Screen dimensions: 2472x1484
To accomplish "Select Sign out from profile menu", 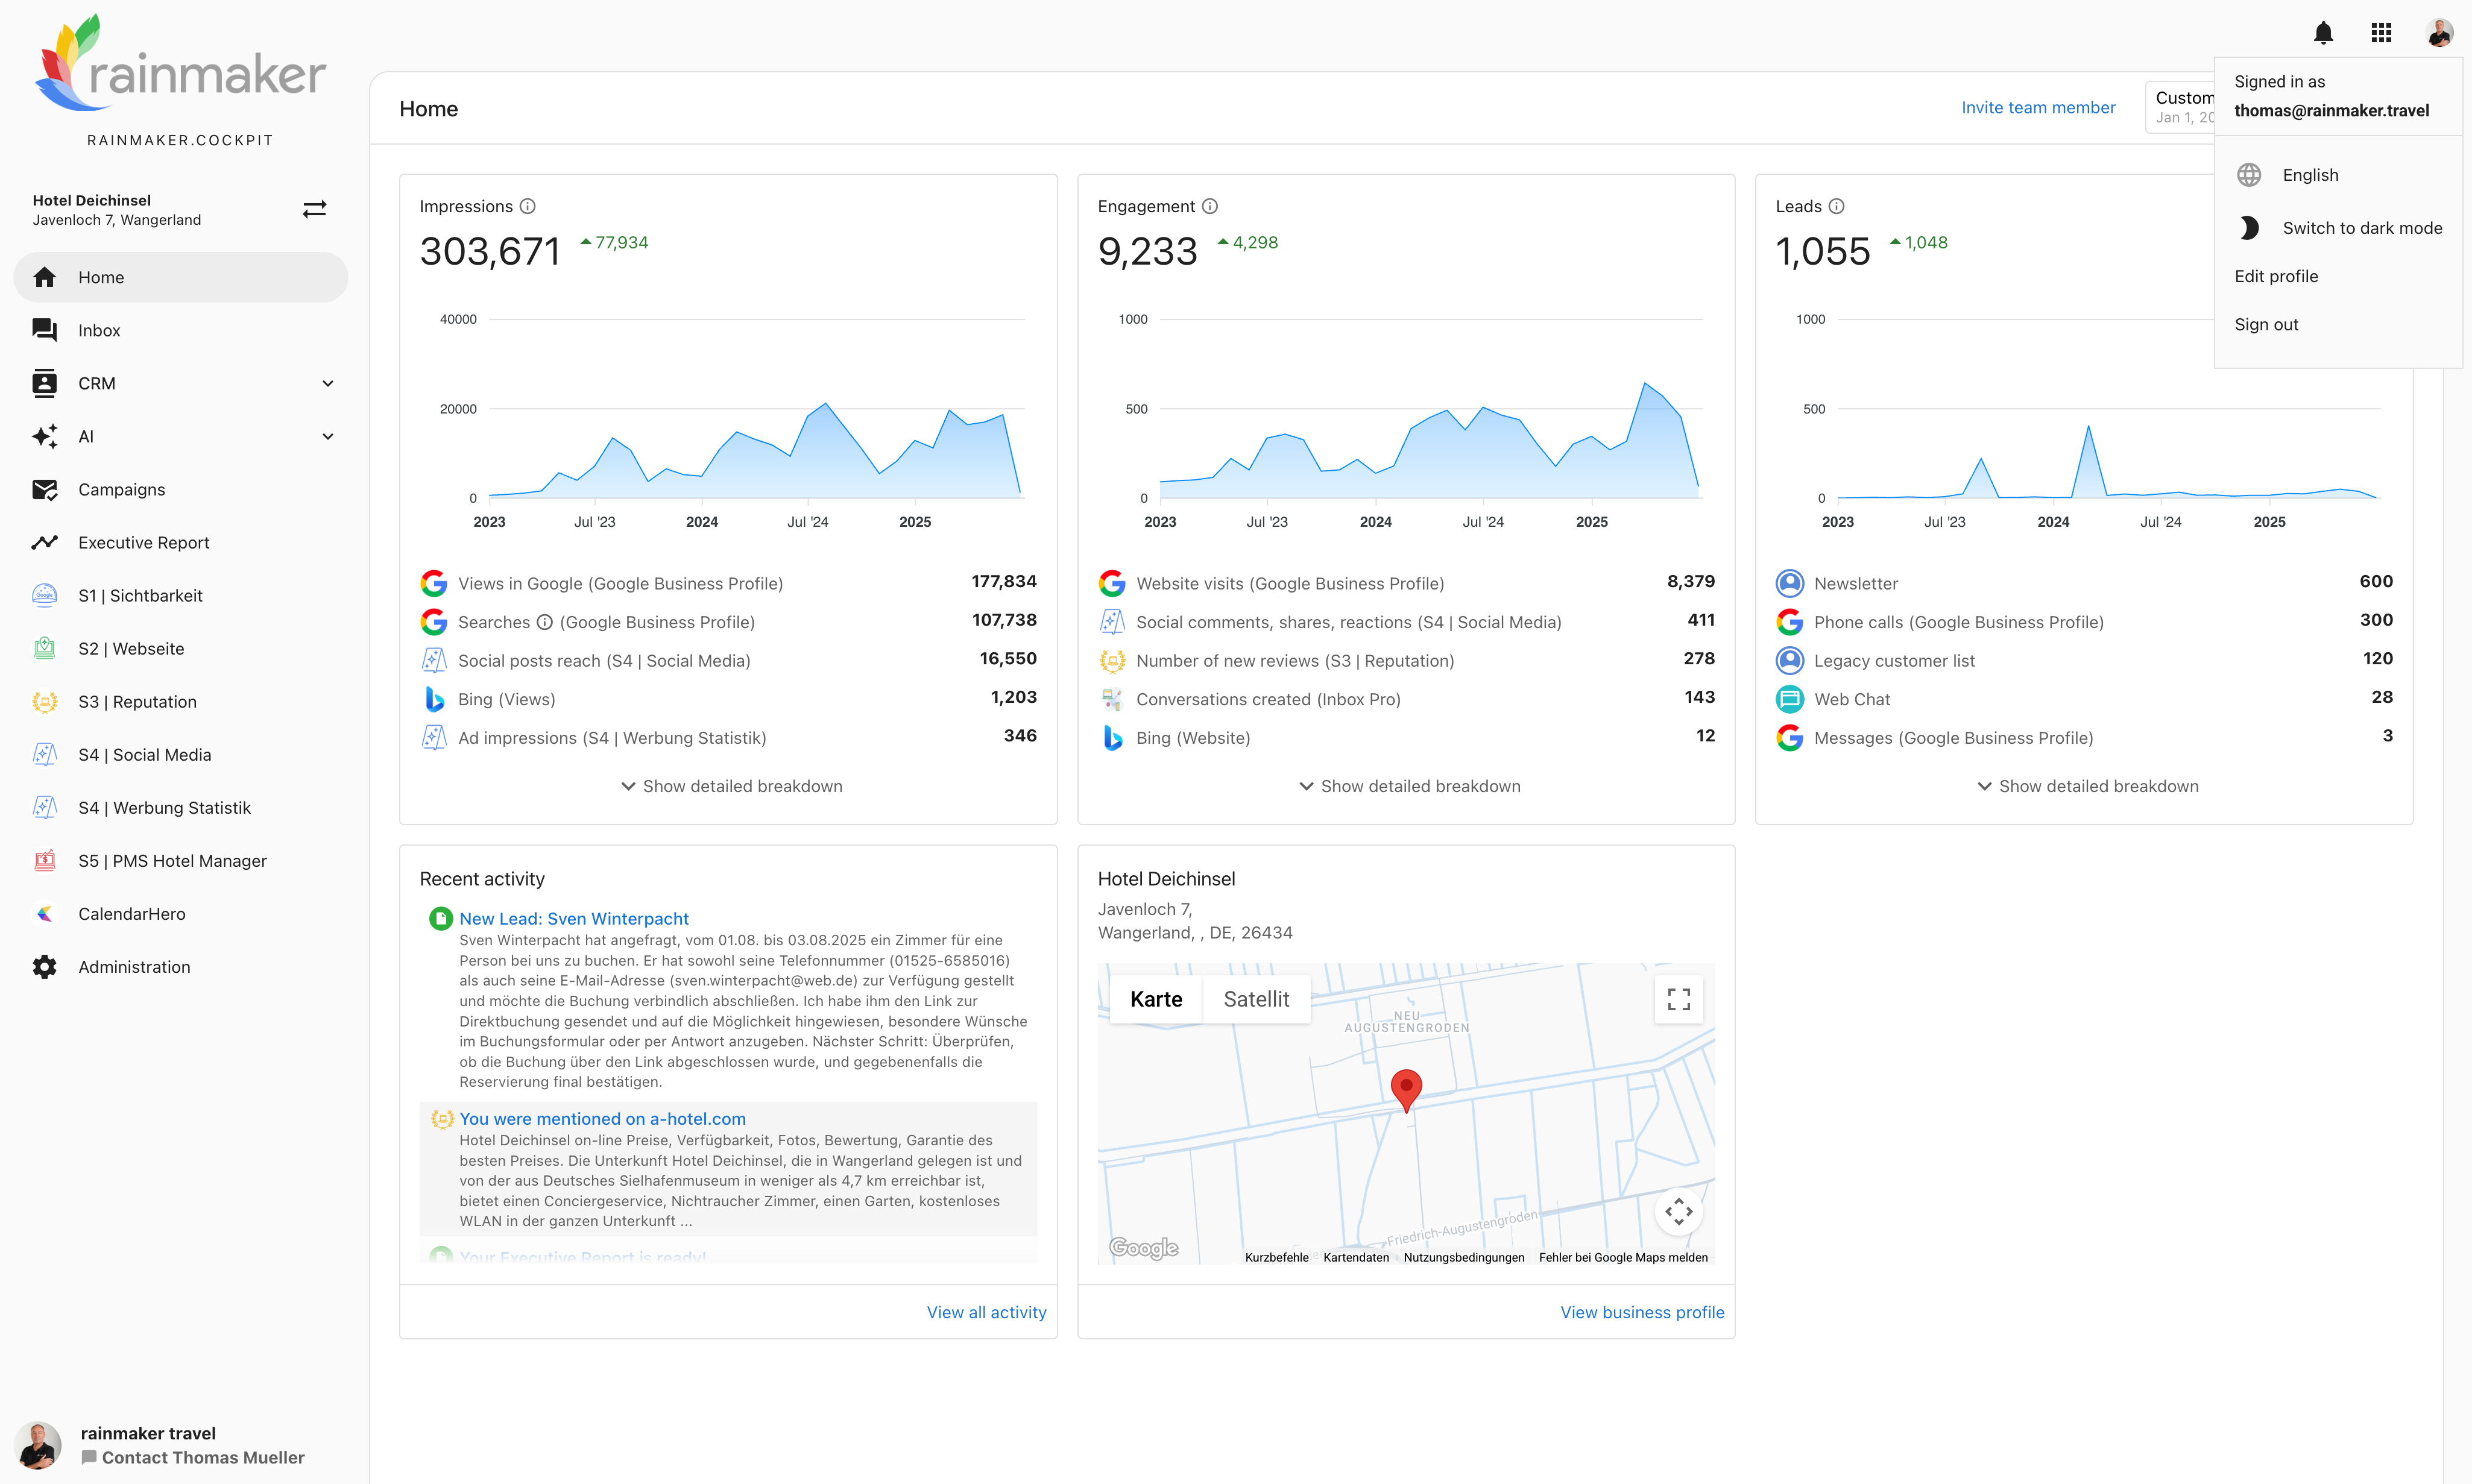I will (x=2266, y=324).
